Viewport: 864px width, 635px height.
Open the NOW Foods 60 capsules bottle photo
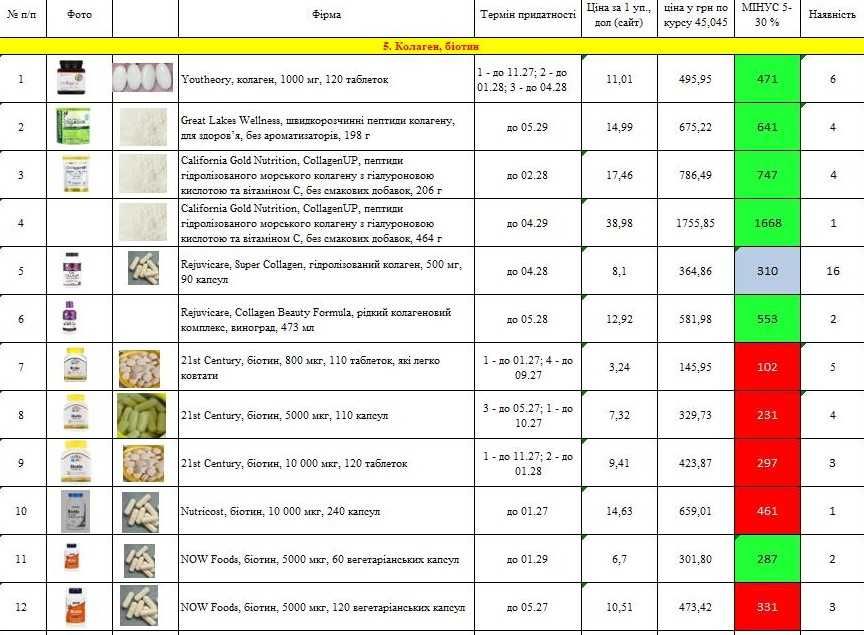coord(72,557)
